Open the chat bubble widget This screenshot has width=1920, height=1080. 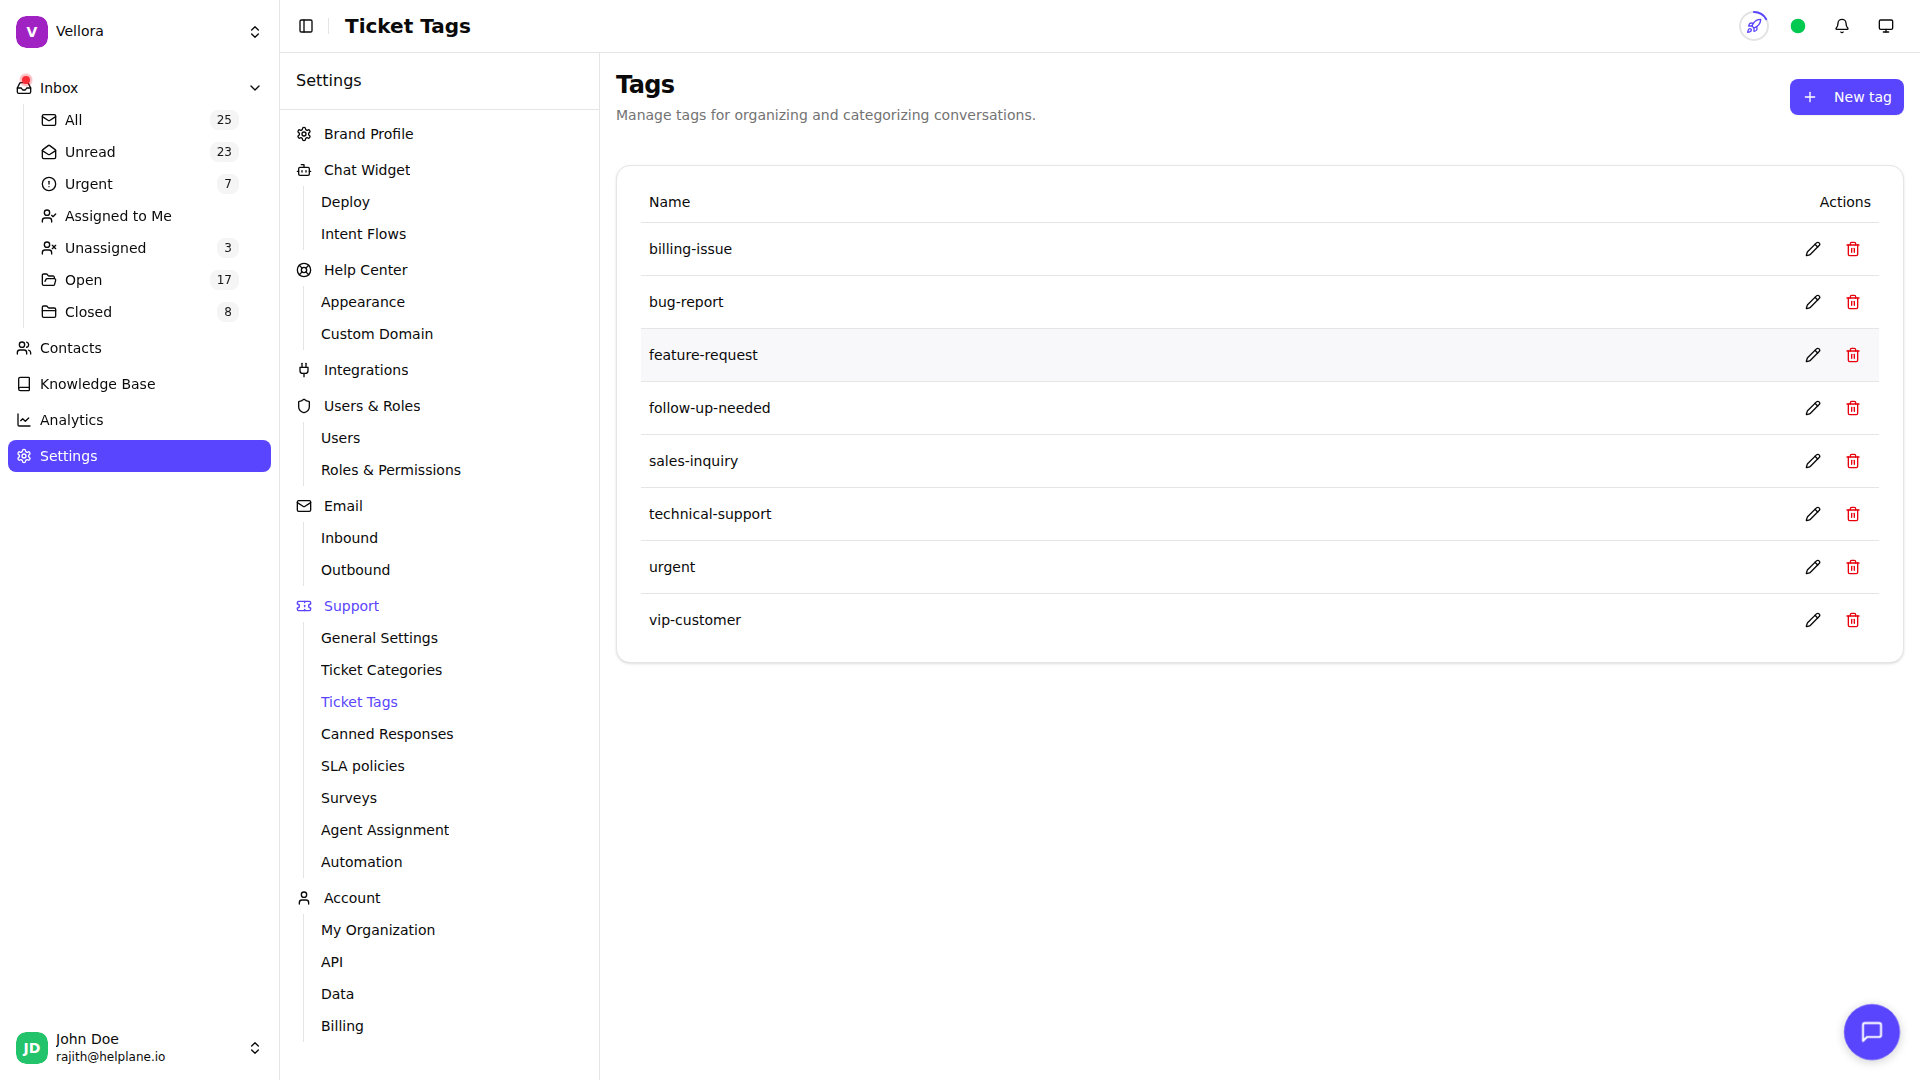click(x=1872, y=1032)
